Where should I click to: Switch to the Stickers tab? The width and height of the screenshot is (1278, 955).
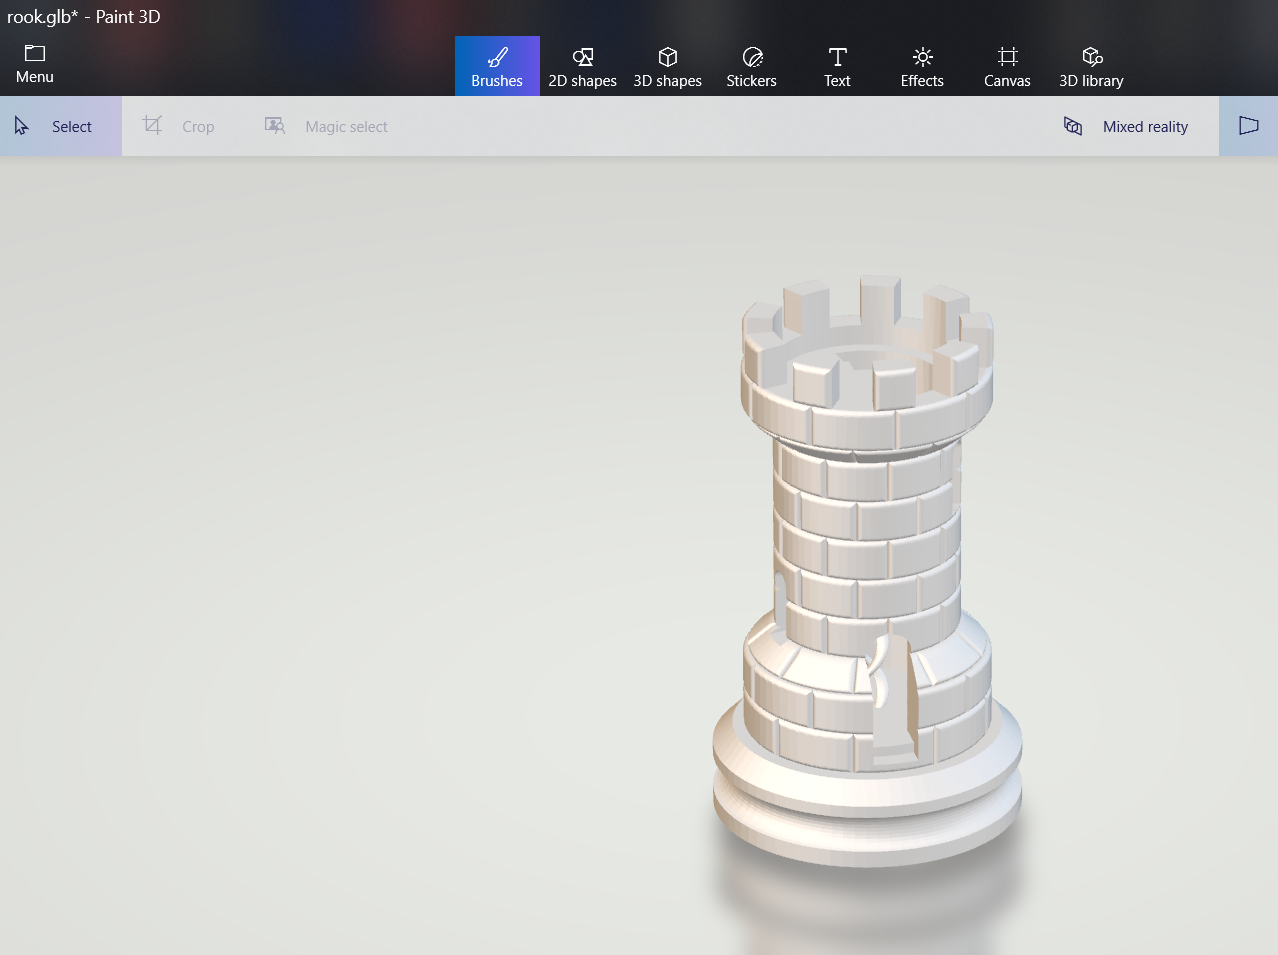tap(751, 66)
